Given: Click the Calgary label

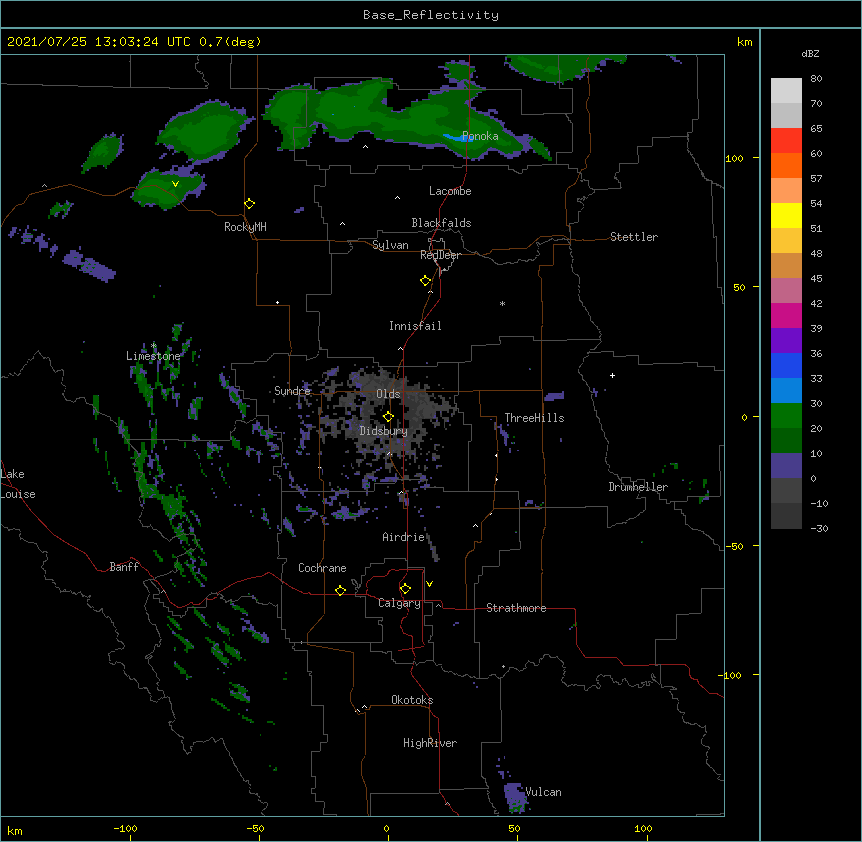Looking at the screenshot, I should point(400,603).
